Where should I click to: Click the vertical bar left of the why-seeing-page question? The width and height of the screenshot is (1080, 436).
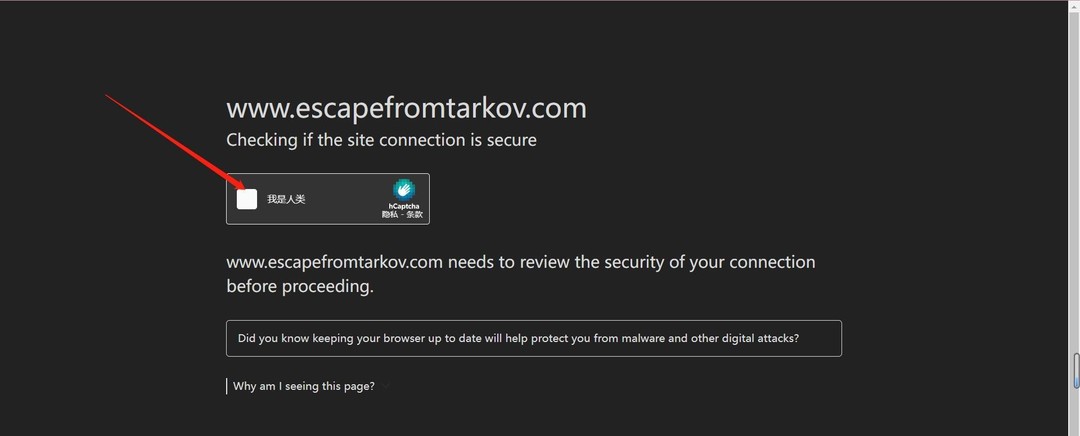(x=227, y=386)
